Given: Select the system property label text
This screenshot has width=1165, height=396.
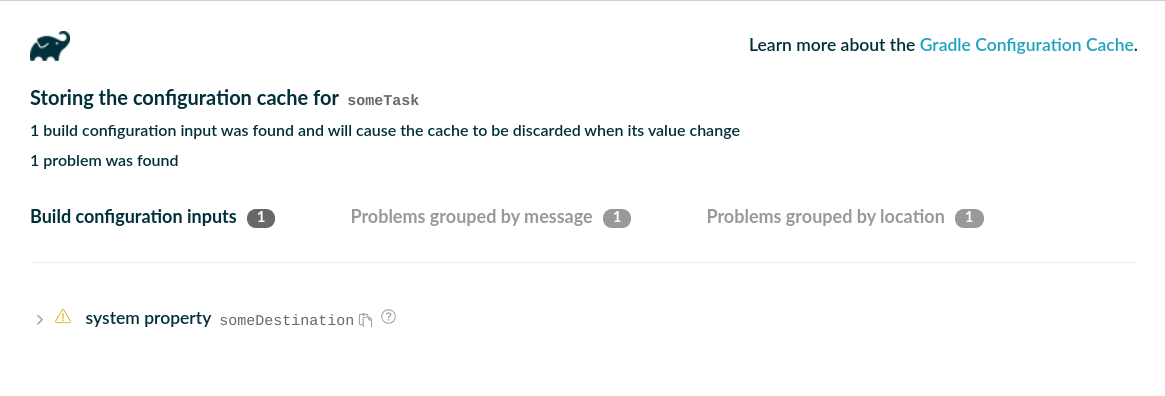Looking at the screenshot, I should [148, 318].
